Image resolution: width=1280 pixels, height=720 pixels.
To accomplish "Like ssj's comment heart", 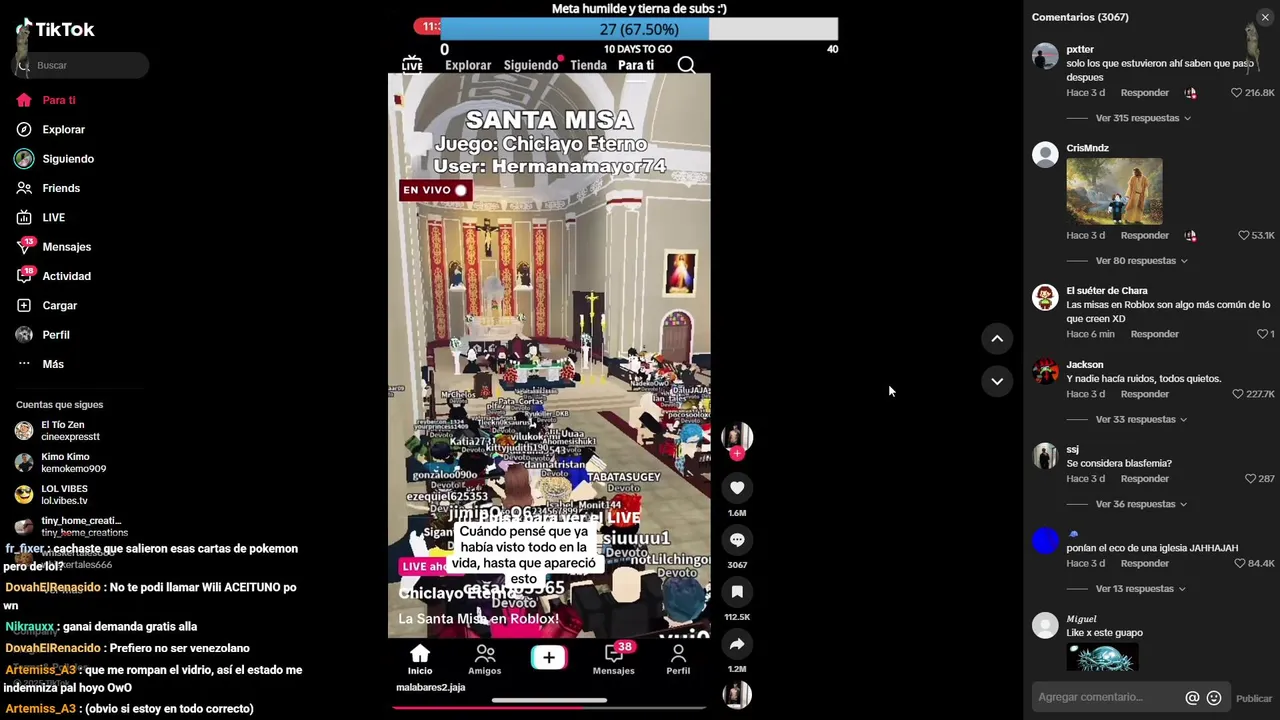I will (1250, 479).
